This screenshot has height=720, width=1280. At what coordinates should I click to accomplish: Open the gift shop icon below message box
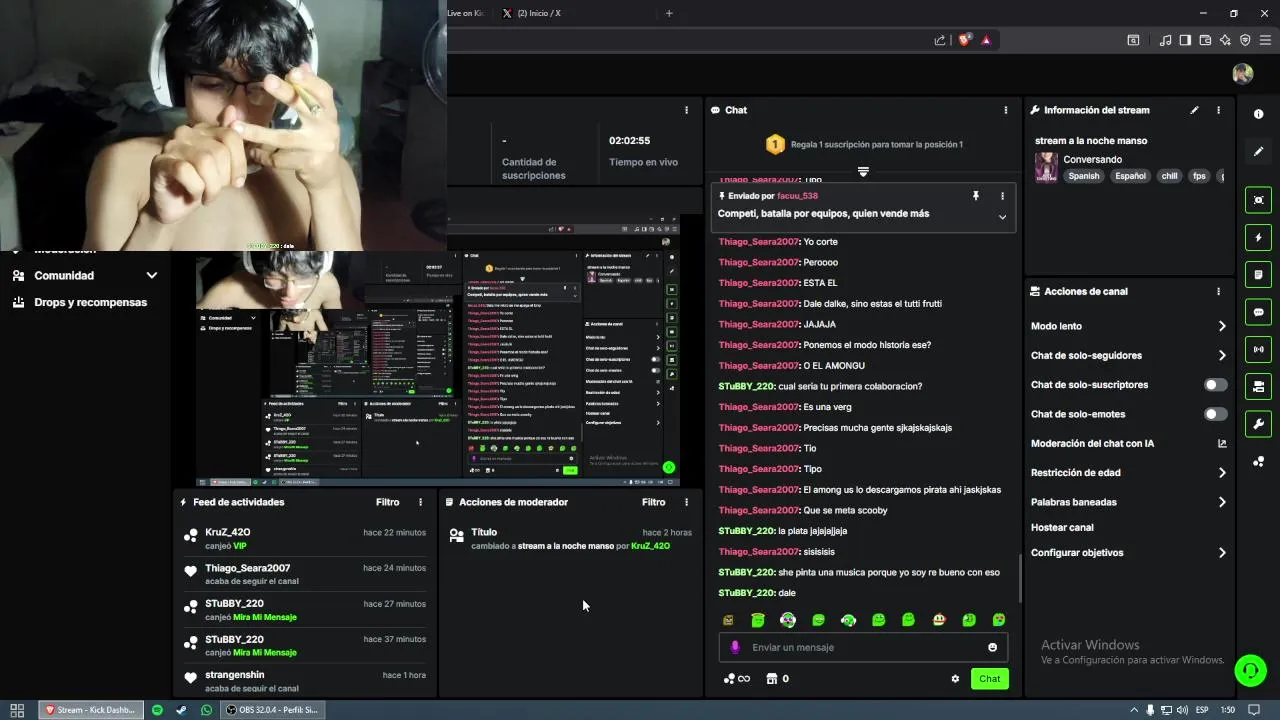[771, 679]
